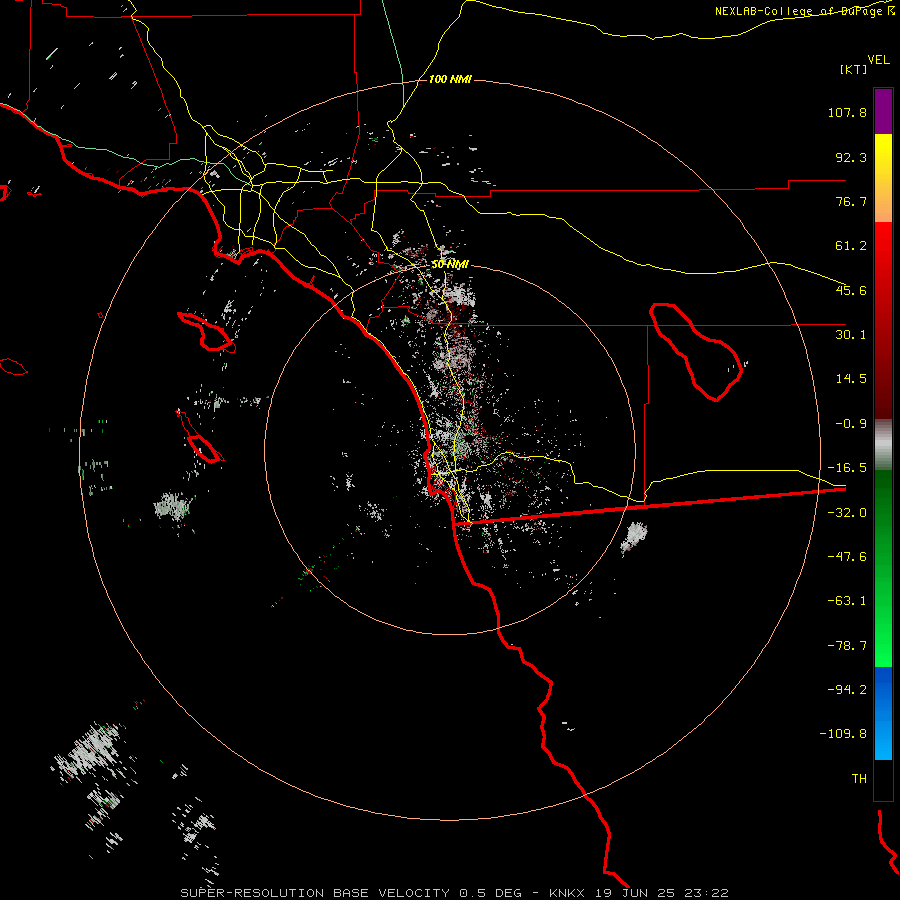Click the 50 NMI range ring label
Screen dimensions: 900x900
(x=451, y=265)
